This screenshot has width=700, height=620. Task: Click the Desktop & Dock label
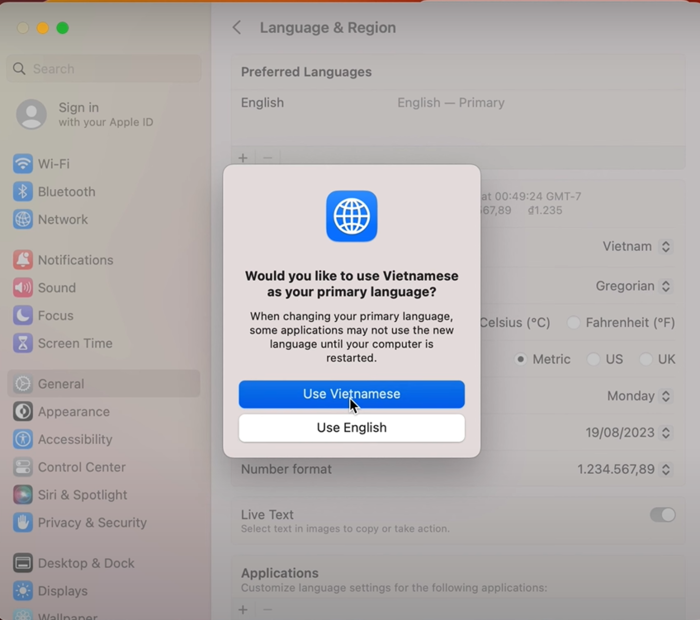86,563
